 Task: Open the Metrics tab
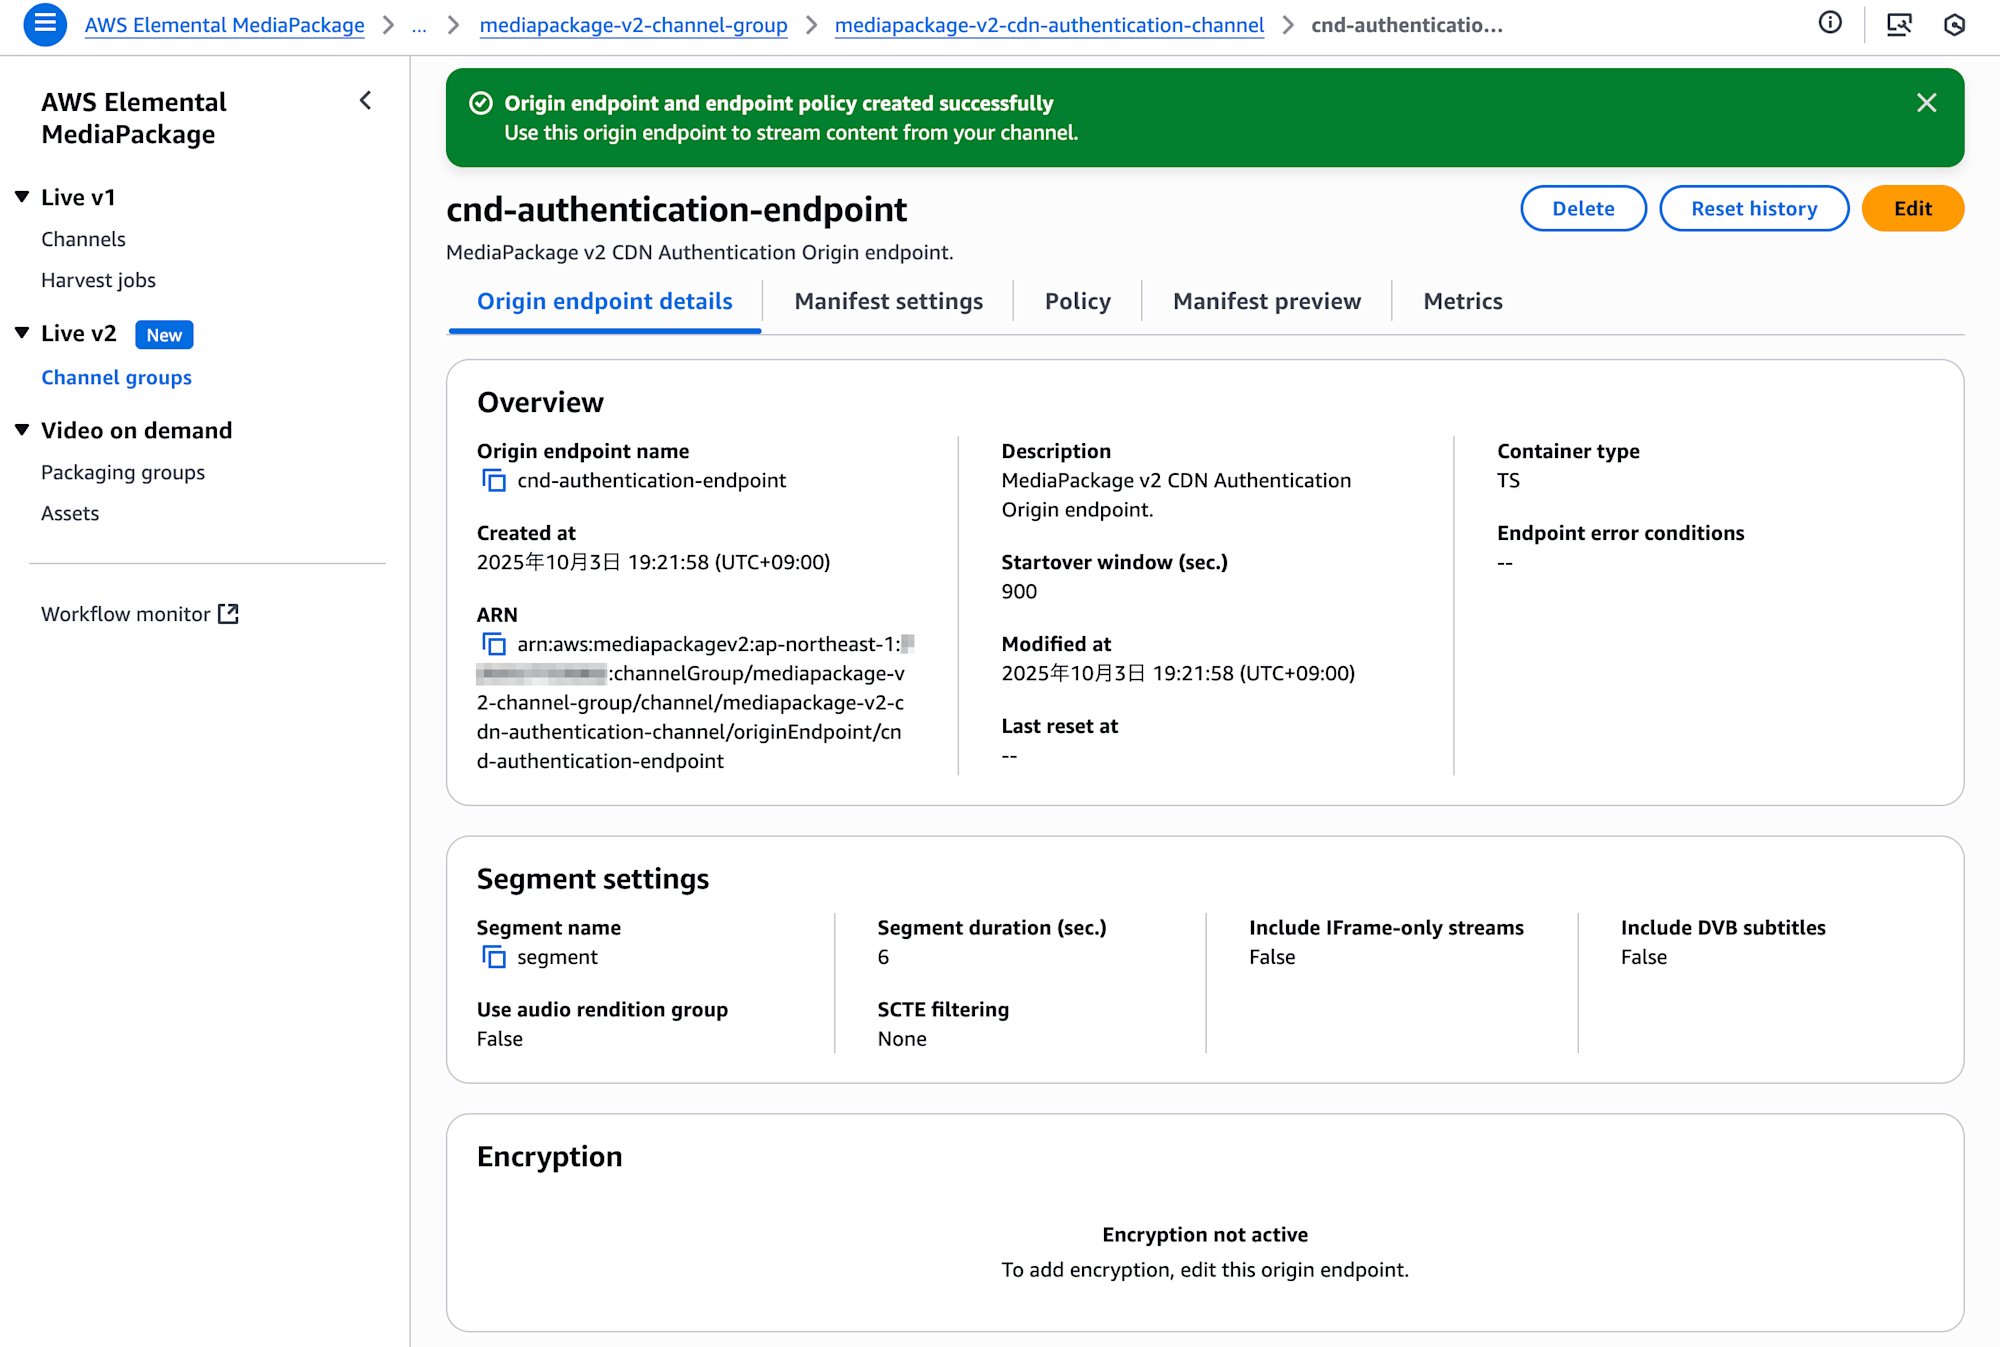coord(1462,301)
